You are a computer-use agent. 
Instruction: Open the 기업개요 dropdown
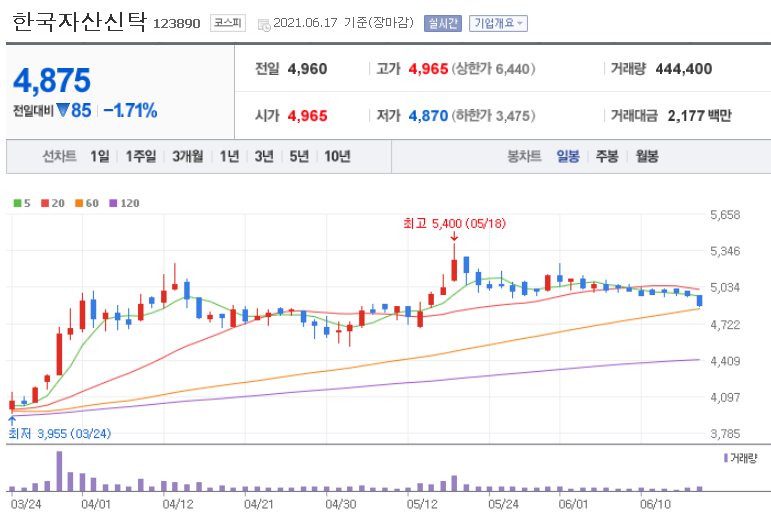click(x=498, y=23)
